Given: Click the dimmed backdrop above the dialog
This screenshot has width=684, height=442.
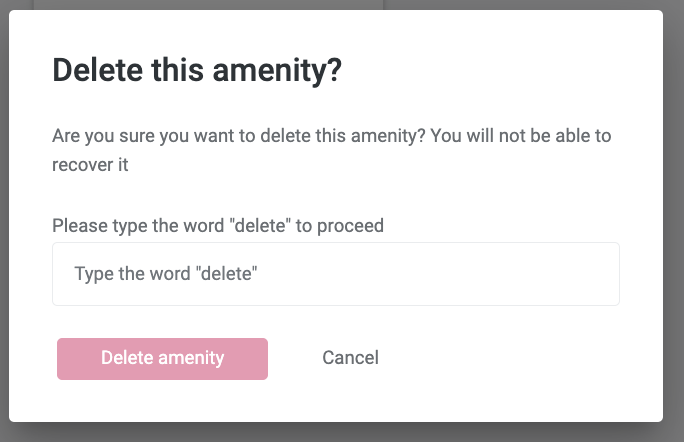Looking at the screenshot, I should 200,5.
